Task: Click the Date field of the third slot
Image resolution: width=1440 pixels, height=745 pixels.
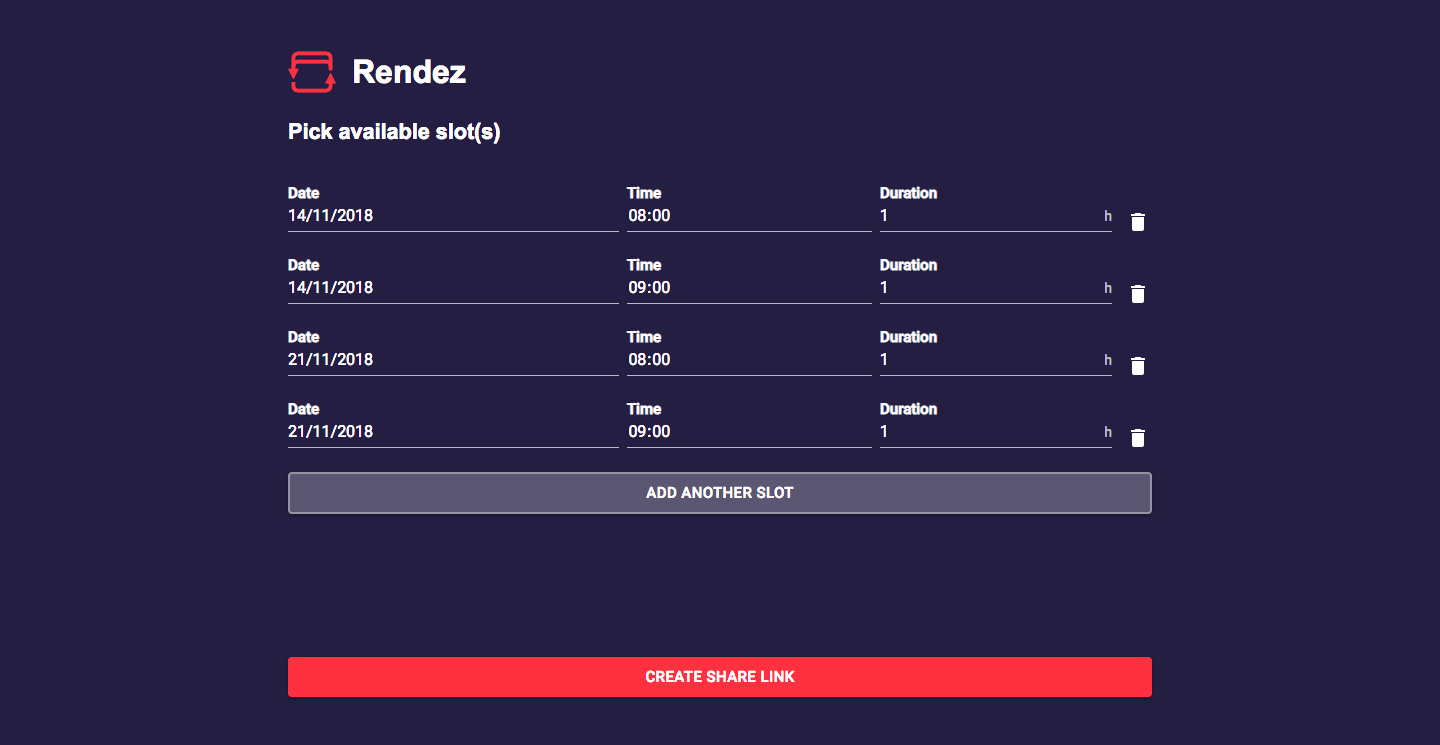Action: click(452, 359)
